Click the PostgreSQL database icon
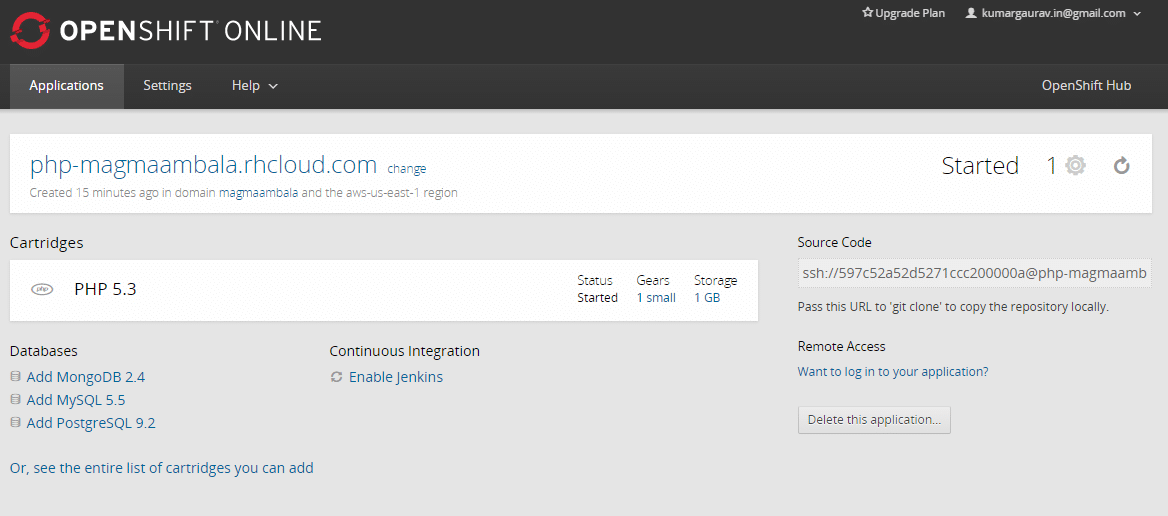The width and height of the screenshot is (1168, 516). tap(16, 423)
